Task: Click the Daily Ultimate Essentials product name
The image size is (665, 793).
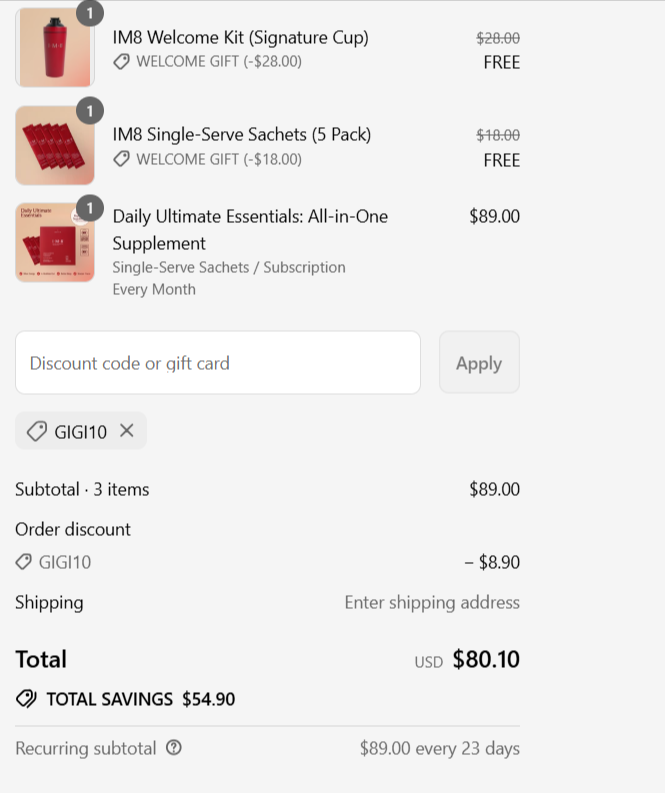Action: [x=250, y=230]
